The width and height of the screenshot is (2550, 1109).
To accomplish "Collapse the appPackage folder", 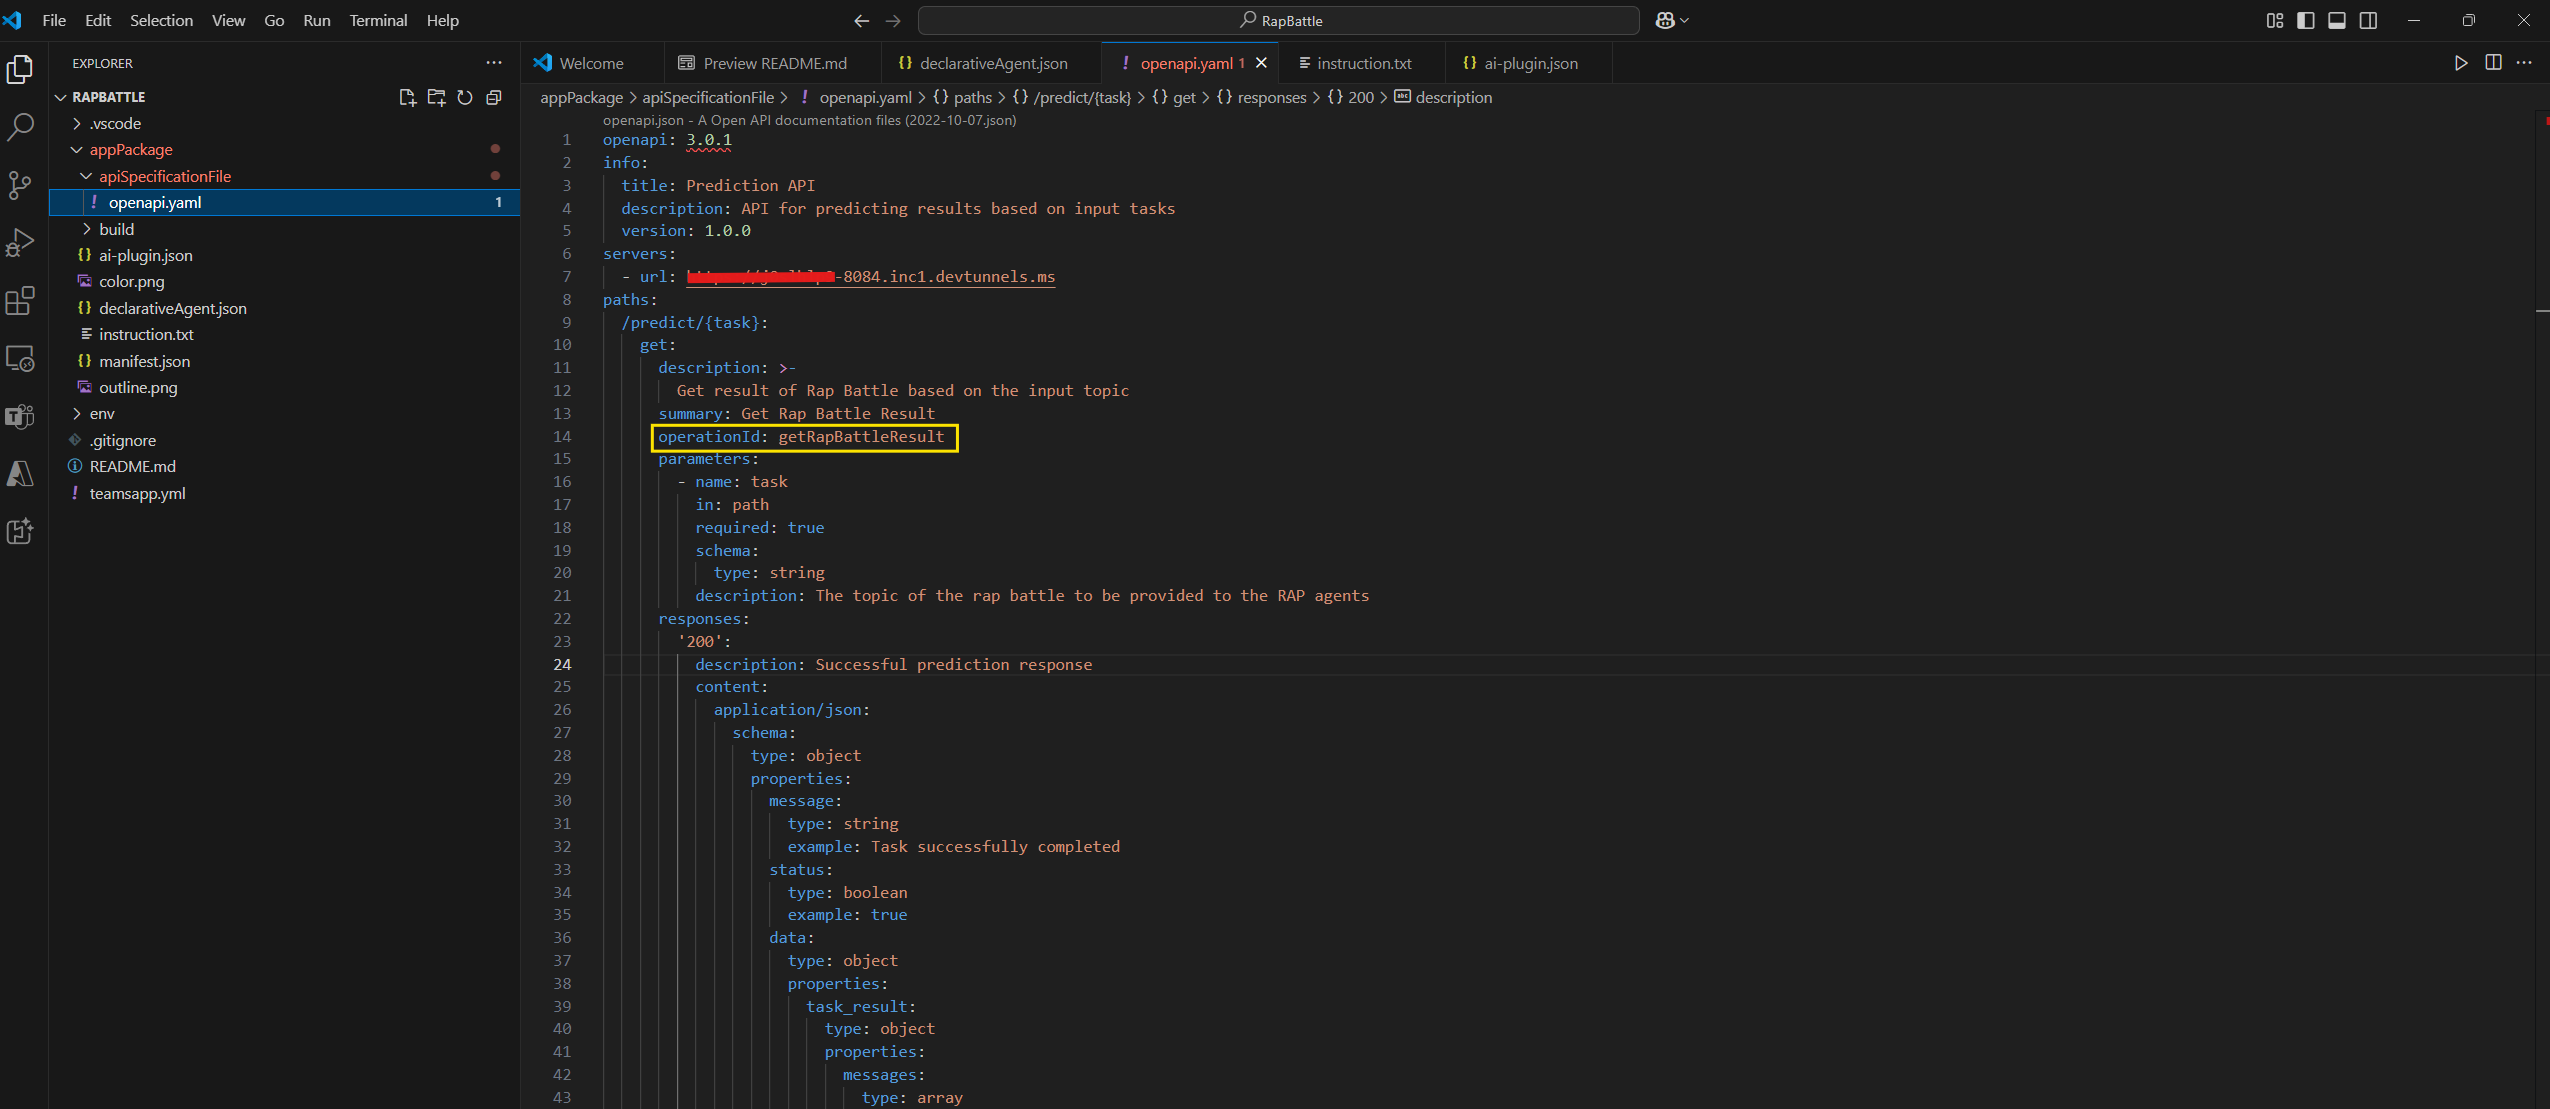I will (77, 149).
